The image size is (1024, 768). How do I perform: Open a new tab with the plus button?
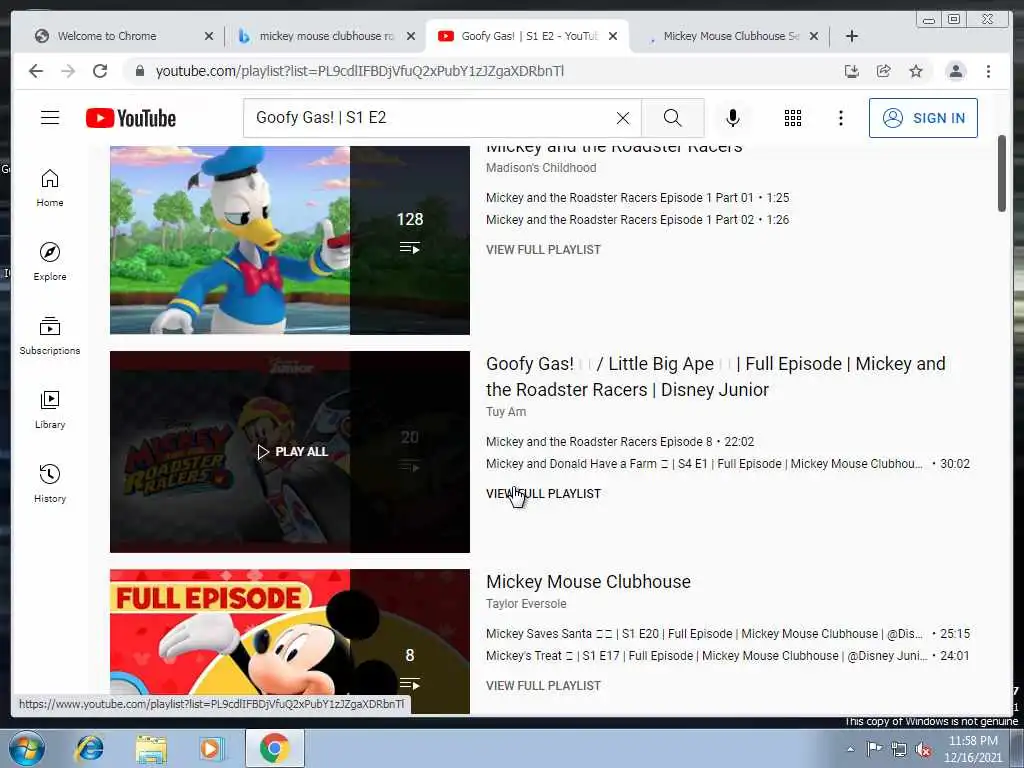pyautogui.click(x=852, y=36)
